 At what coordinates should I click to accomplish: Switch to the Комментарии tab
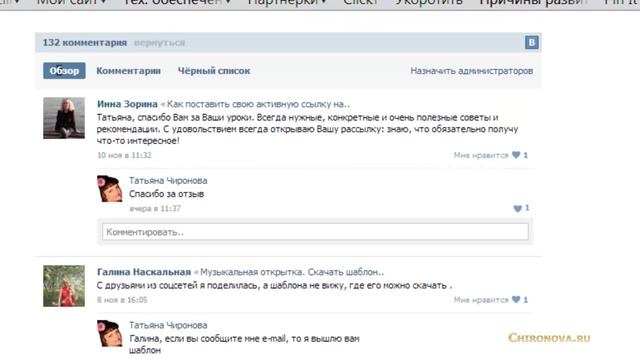coord(128,71)
